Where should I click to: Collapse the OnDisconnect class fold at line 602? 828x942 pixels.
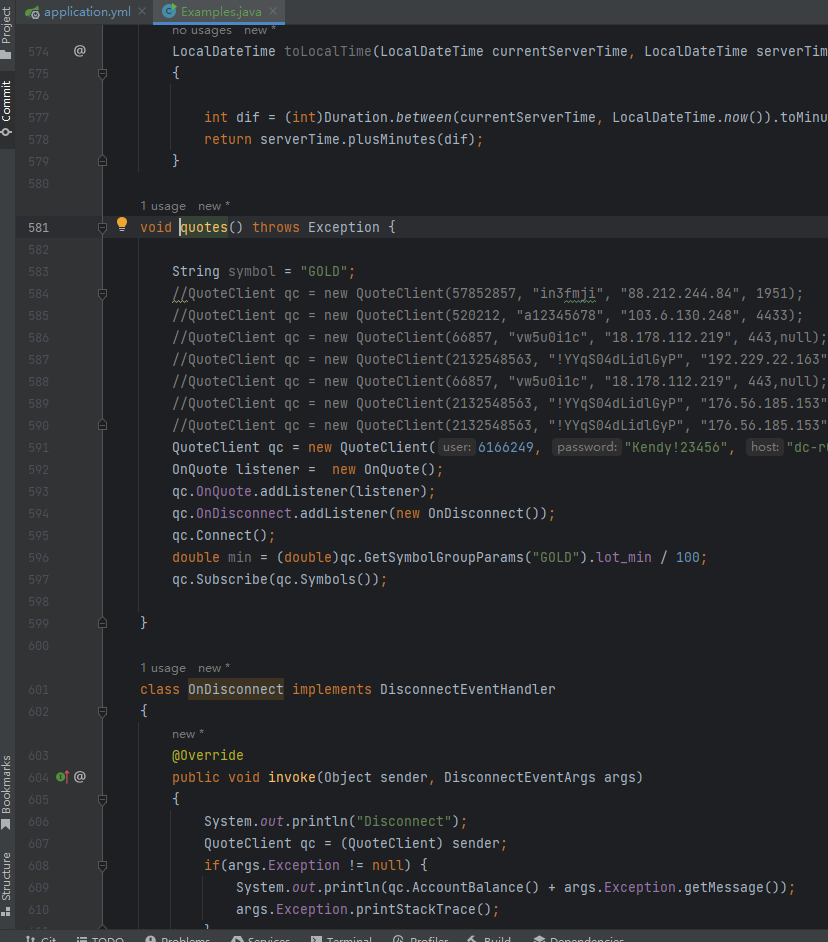102,712
